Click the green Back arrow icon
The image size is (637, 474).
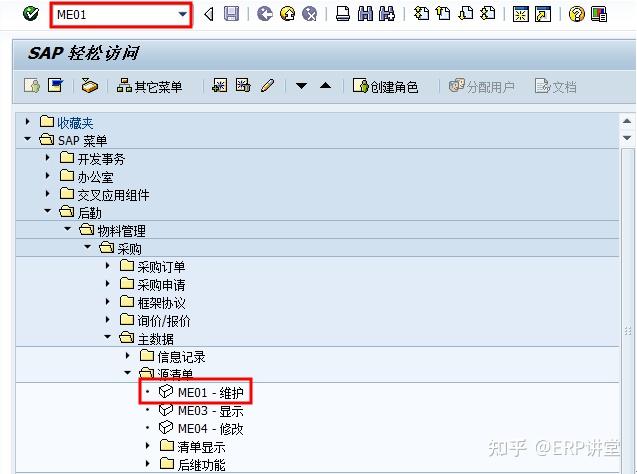coord(265,14)
